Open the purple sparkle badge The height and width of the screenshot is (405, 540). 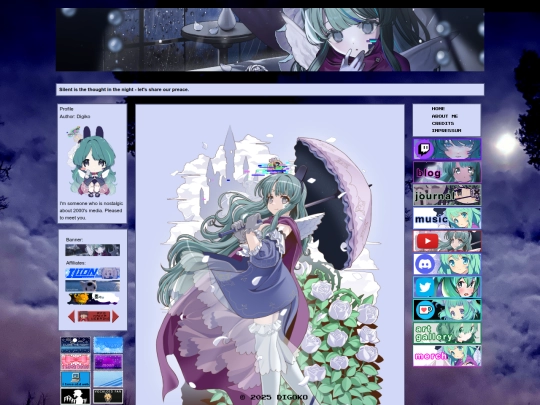108,362
